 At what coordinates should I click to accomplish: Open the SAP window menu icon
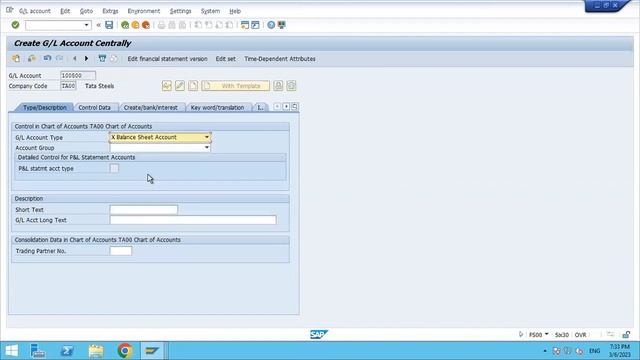[9, 10]
